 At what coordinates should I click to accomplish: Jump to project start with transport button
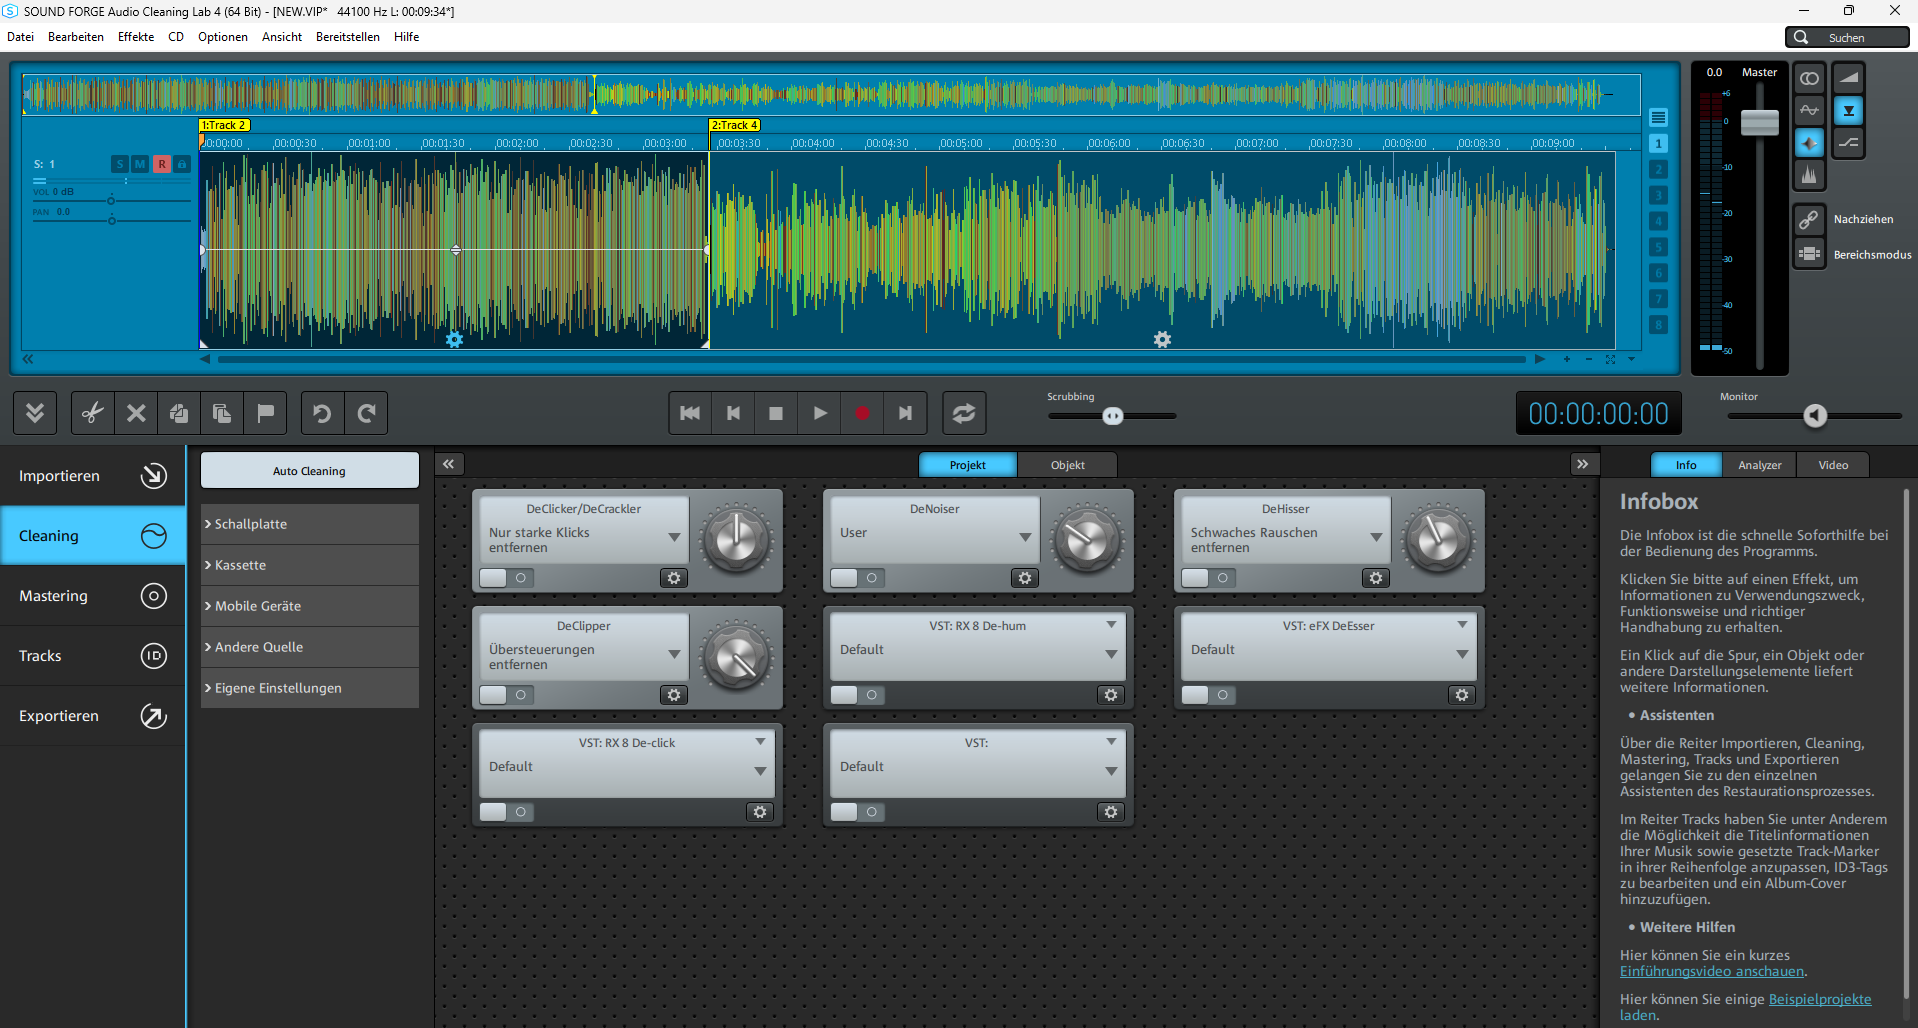pos(690,413)
